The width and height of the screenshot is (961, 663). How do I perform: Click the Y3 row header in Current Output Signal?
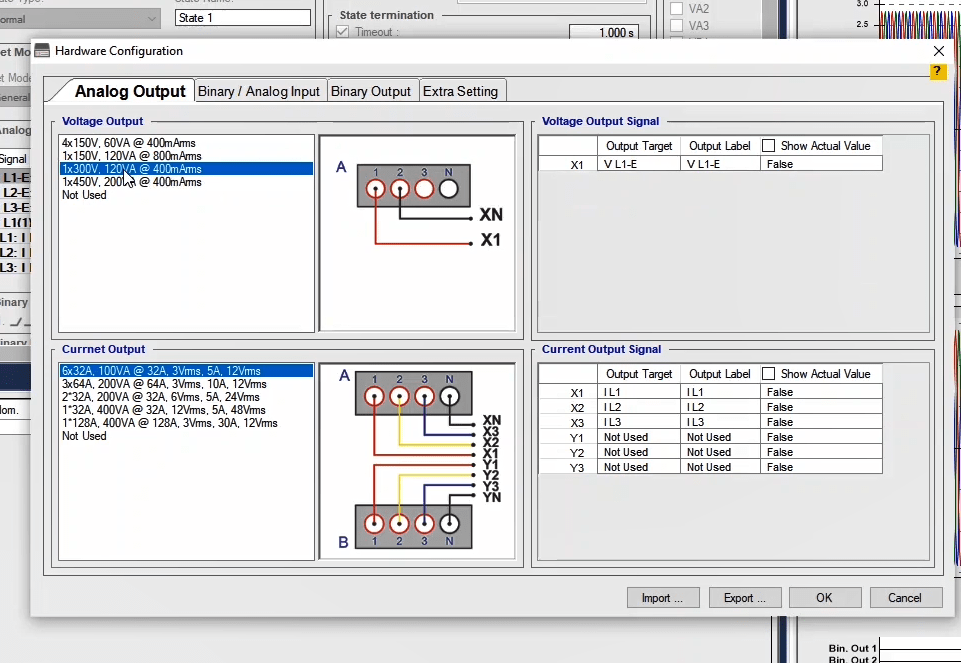point(568,468)
